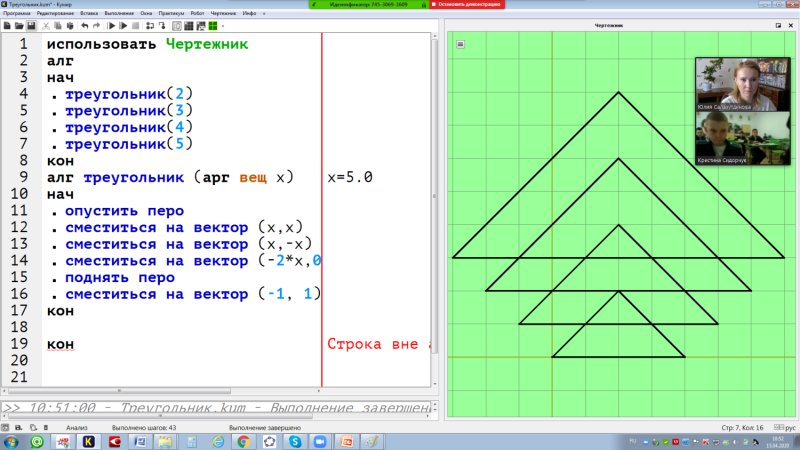The width and height of the screenshot is (800, 450).
Task: Open Skype from the taskbar
Action: coord(295,441)
